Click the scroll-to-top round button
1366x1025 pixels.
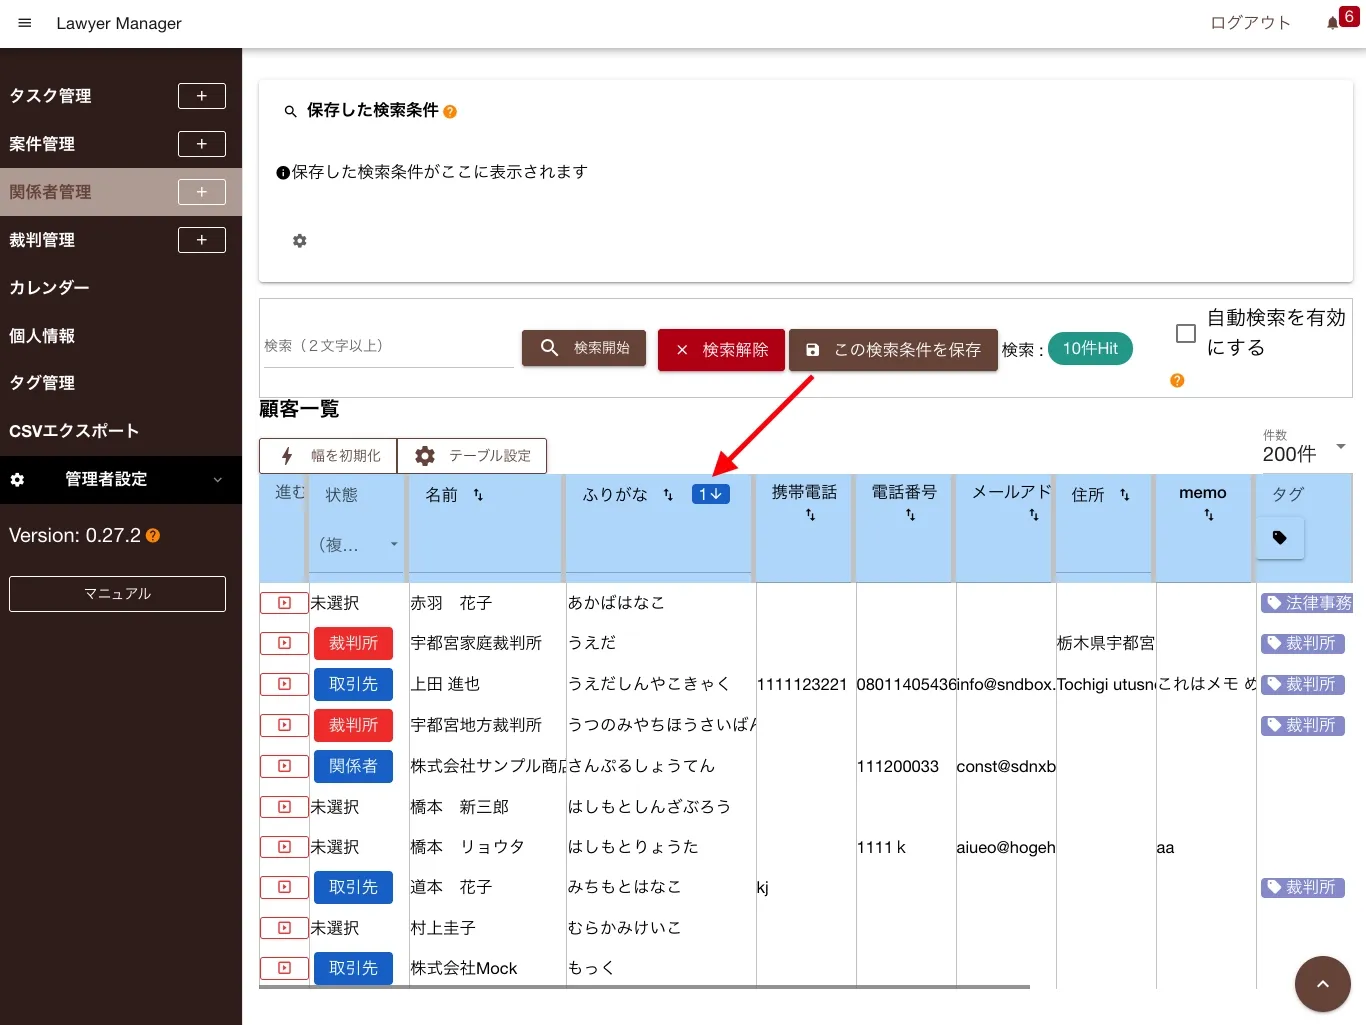click(x=1322, y=984)
